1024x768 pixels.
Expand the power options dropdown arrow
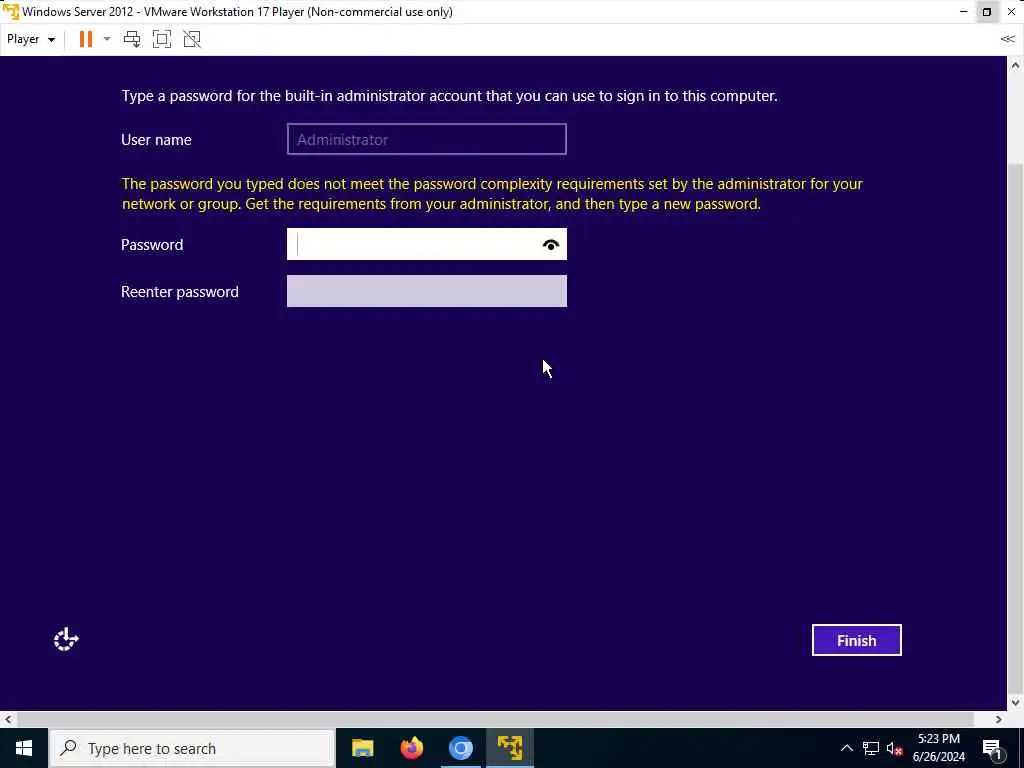tap(107, 39)
